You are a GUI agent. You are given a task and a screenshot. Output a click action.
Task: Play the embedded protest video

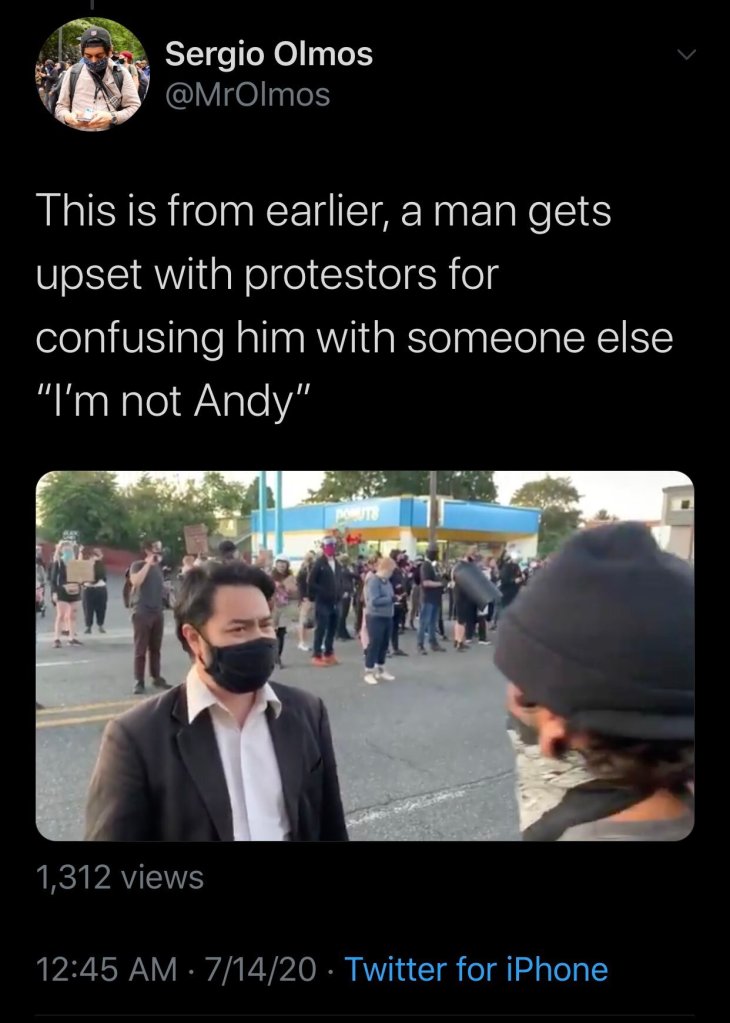click(x=365, y=656)
